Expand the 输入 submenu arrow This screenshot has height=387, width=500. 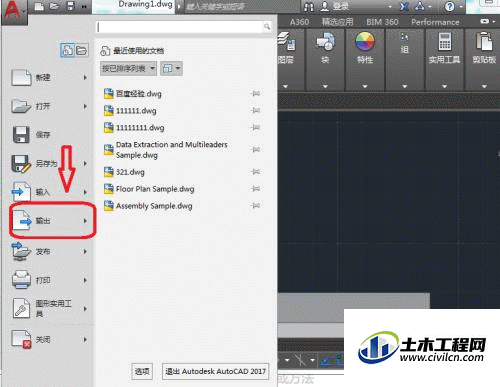[85, 192]
